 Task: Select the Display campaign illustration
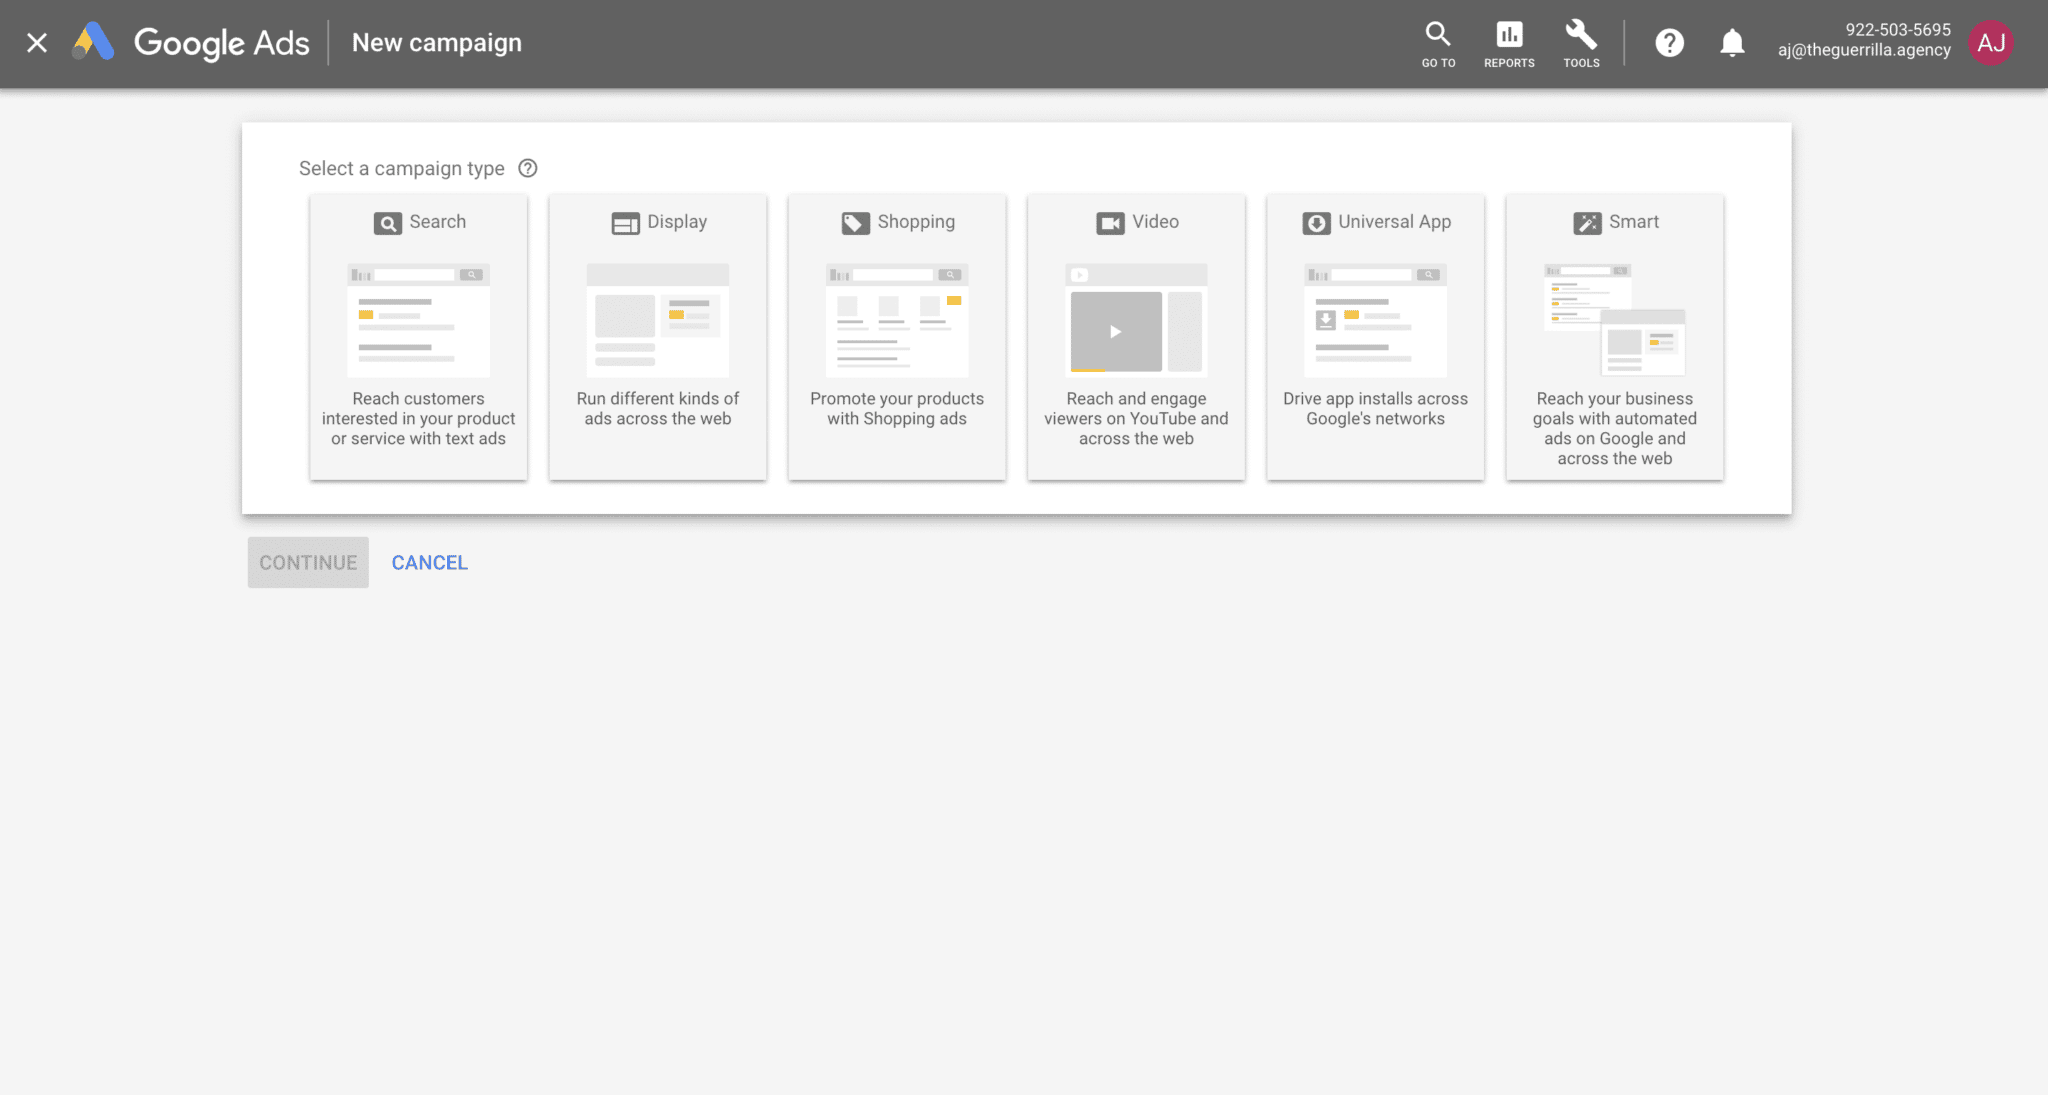(x=658, y=320)
